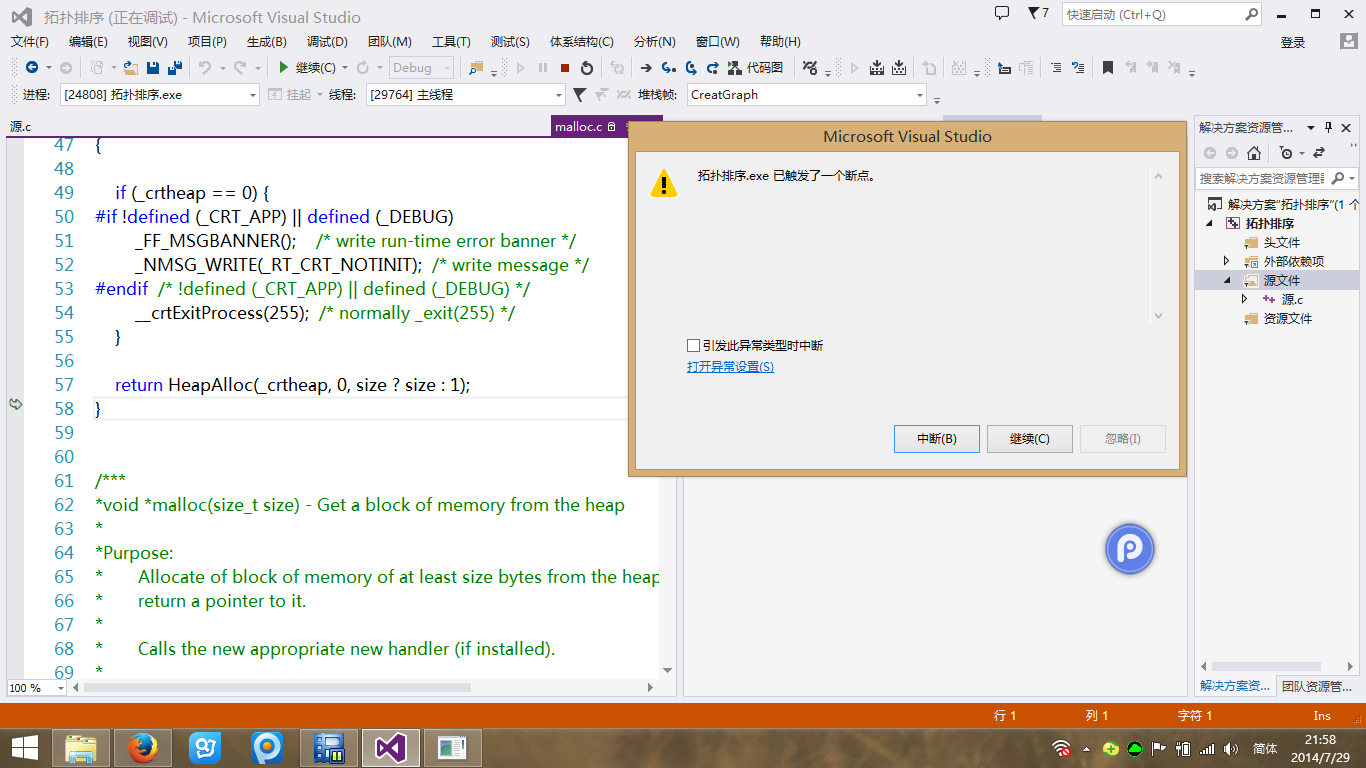The image size is (1366, 768).
Task: Switch to 团队资源管理器 bottom tab
Action: pos(1319,686)
